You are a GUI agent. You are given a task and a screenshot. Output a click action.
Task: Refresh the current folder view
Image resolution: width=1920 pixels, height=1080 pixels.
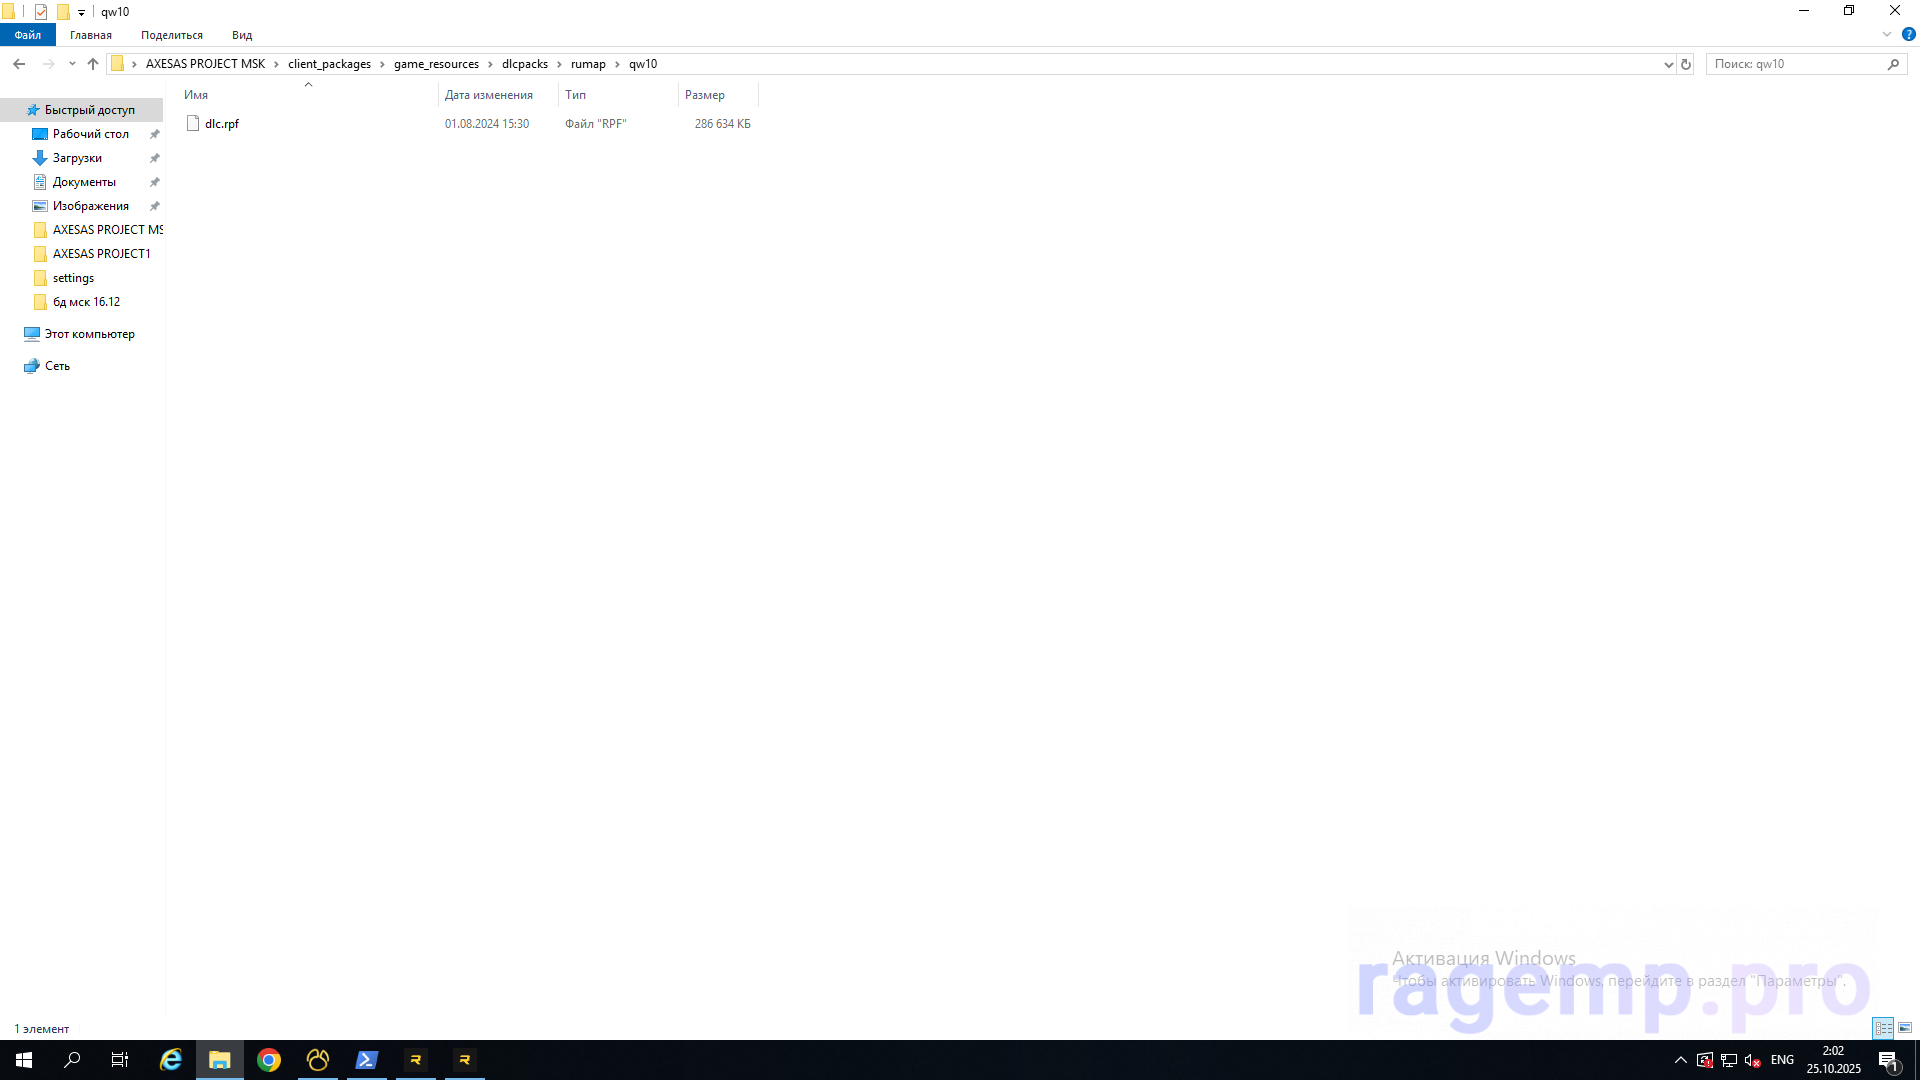[1686, 64]
